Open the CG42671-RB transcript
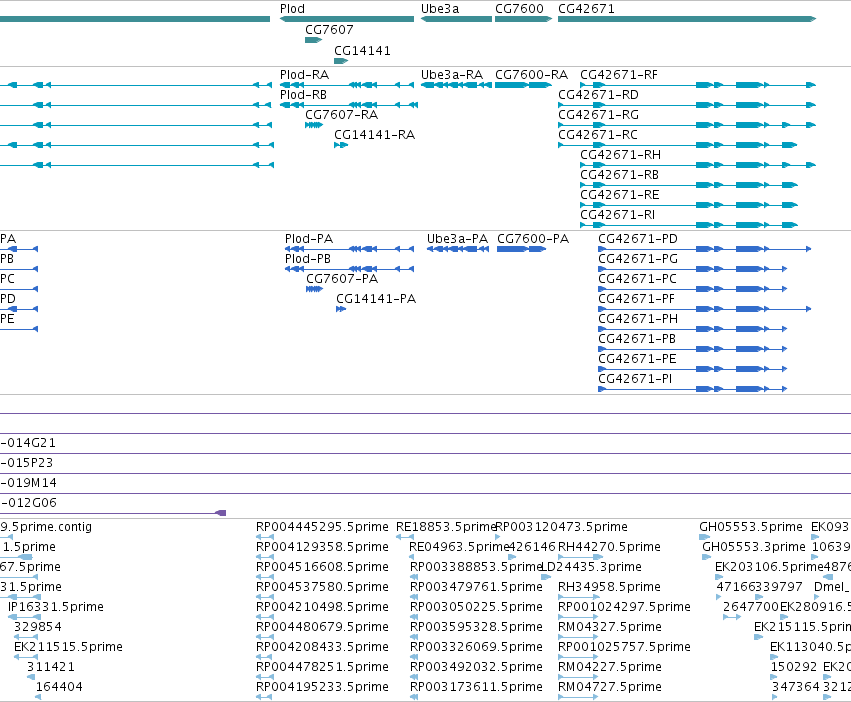Screen dimensions: 851x702 tap(689, 185)
